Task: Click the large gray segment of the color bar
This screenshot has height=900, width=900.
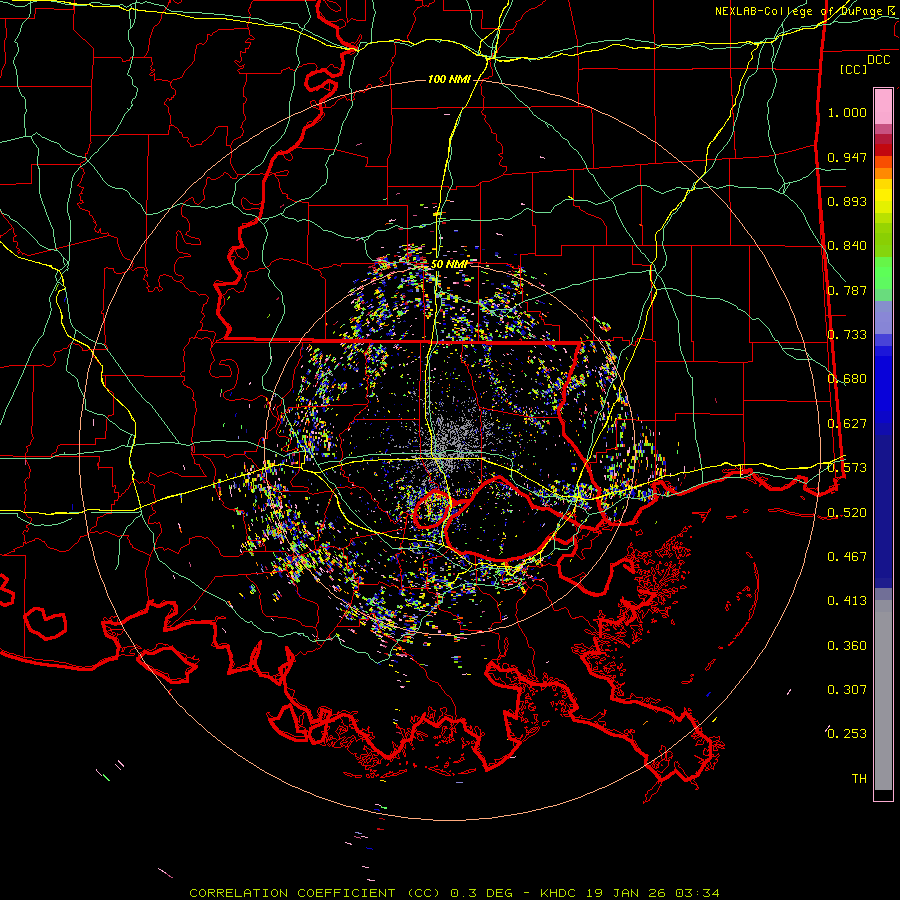Action: click(x=883, y=695)
